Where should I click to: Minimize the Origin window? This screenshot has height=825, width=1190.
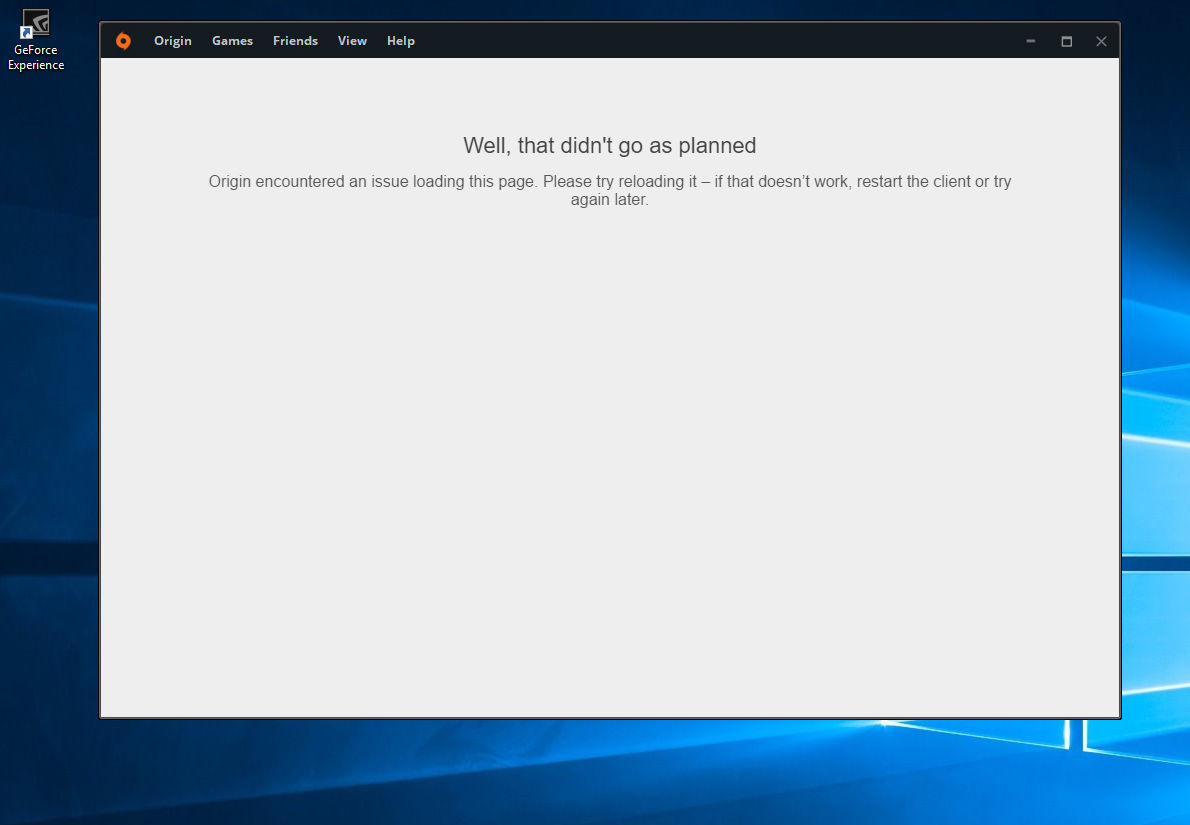[1031, 41]
